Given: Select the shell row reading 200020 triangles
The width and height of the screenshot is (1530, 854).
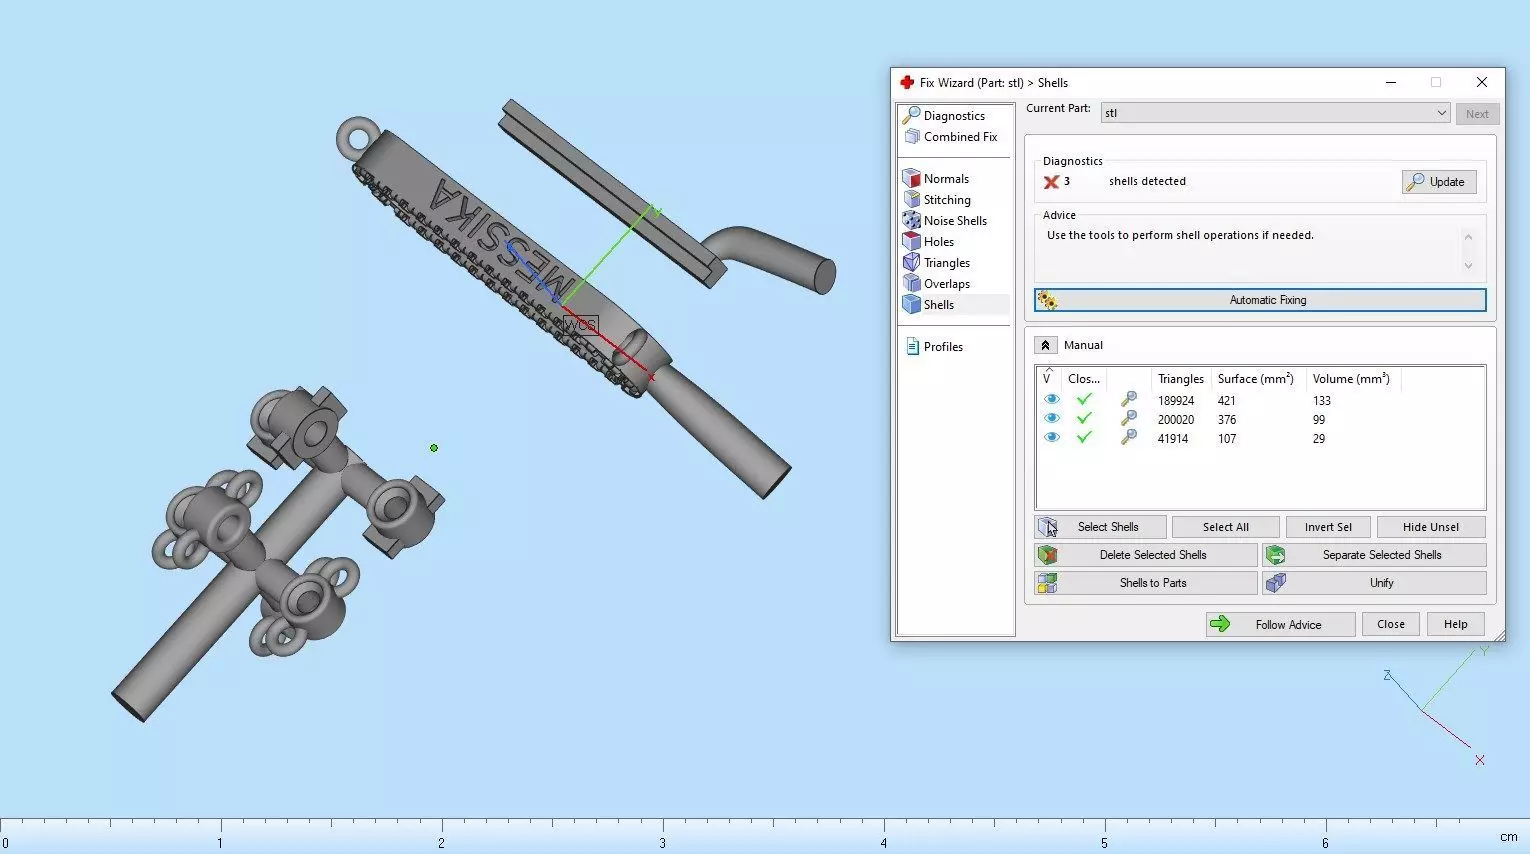Looking at the screenshot, I should click(x=1260, y=419).
